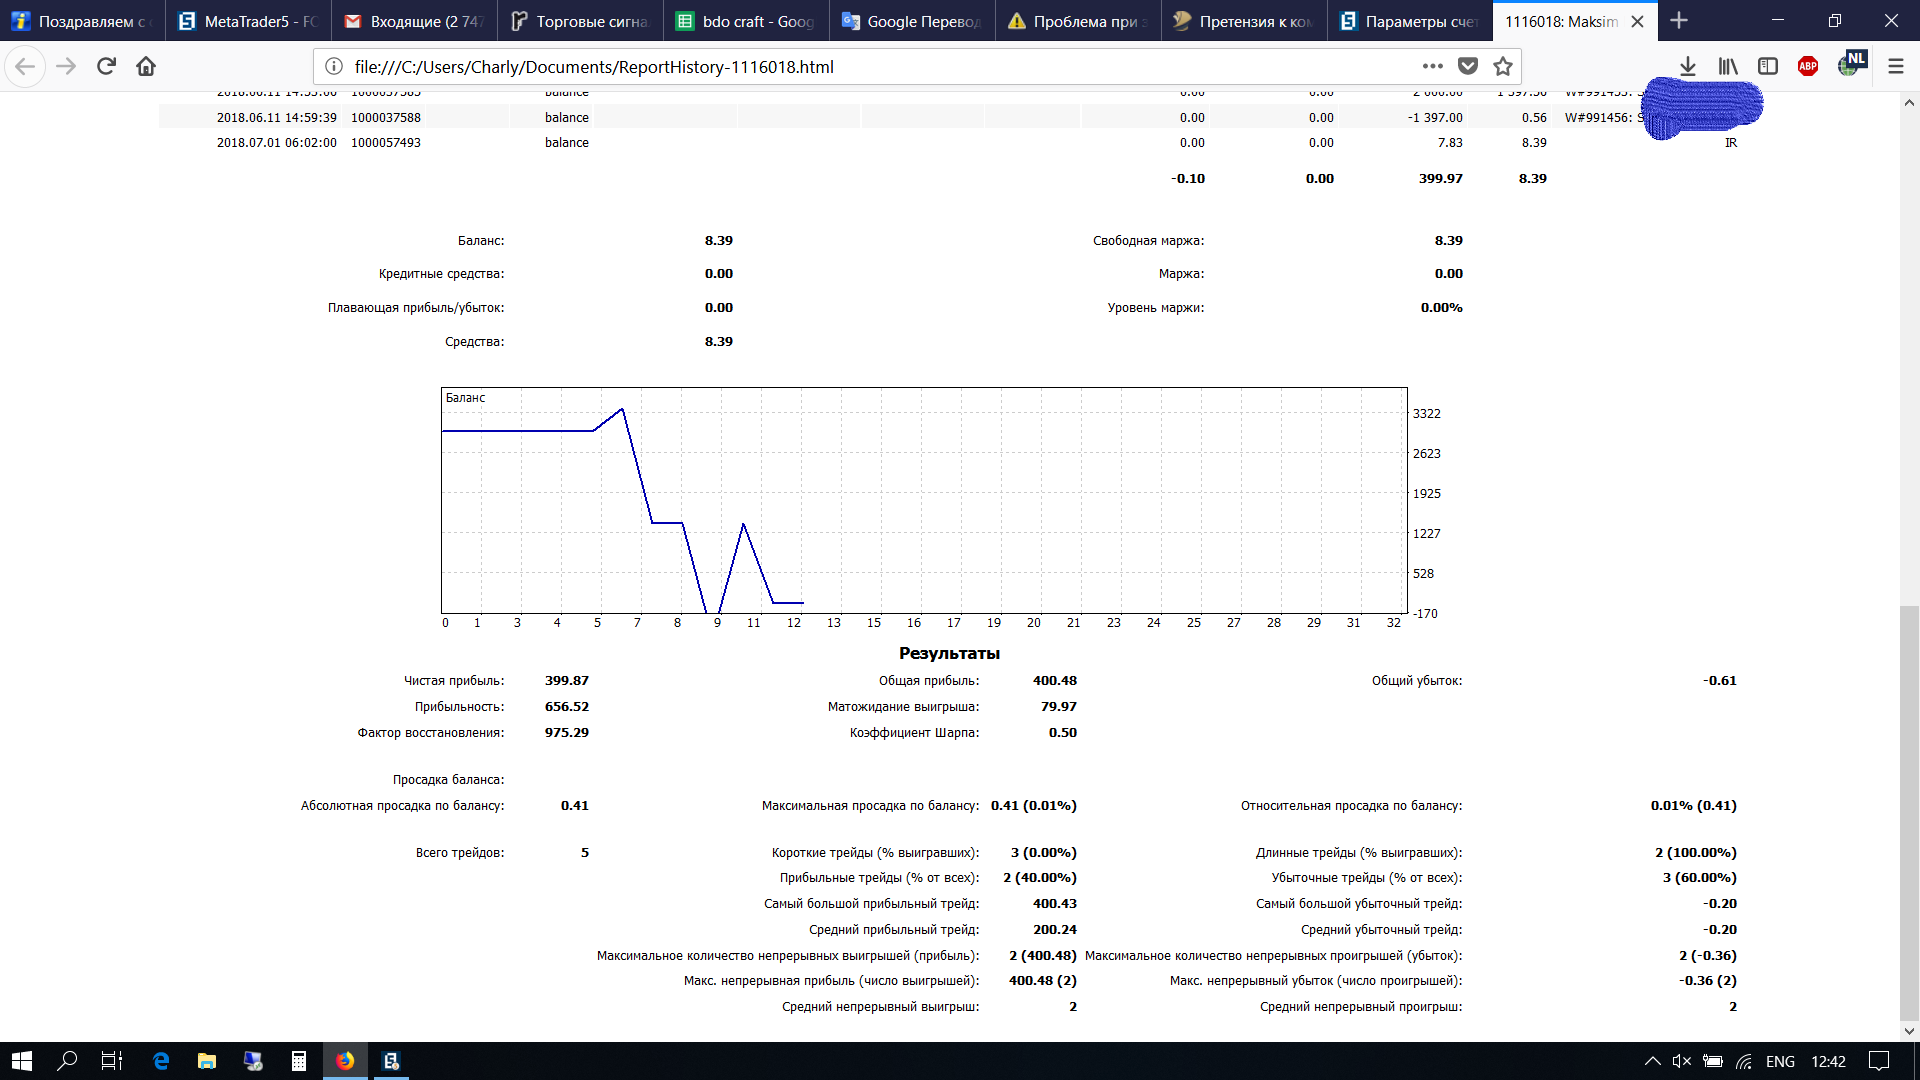The width and height of the screenshot is (1920, 1080).
Task: Select Фактор восстановления value 975.29
Action: (567, 732)
